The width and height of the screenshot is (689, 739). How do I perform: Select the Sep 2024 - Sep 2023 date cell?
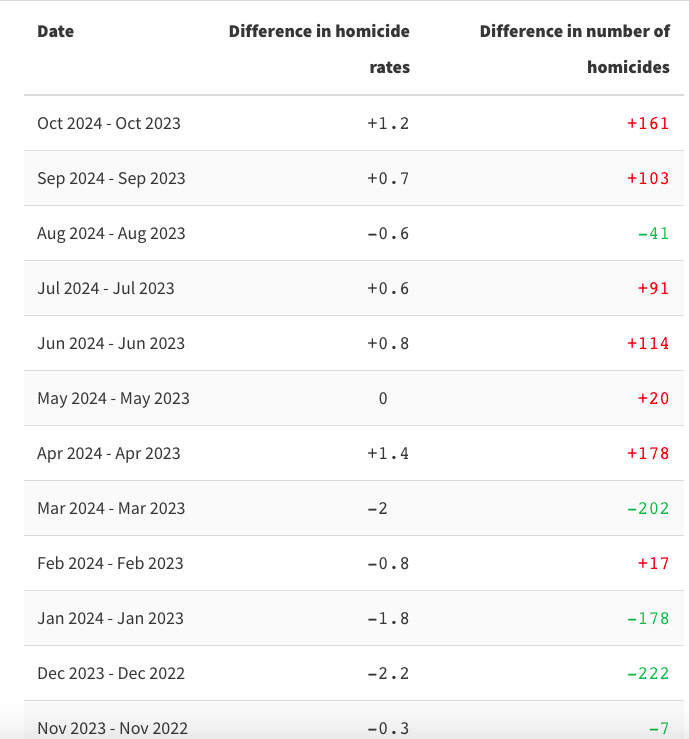pyautogui.click(x=111, y=179)
